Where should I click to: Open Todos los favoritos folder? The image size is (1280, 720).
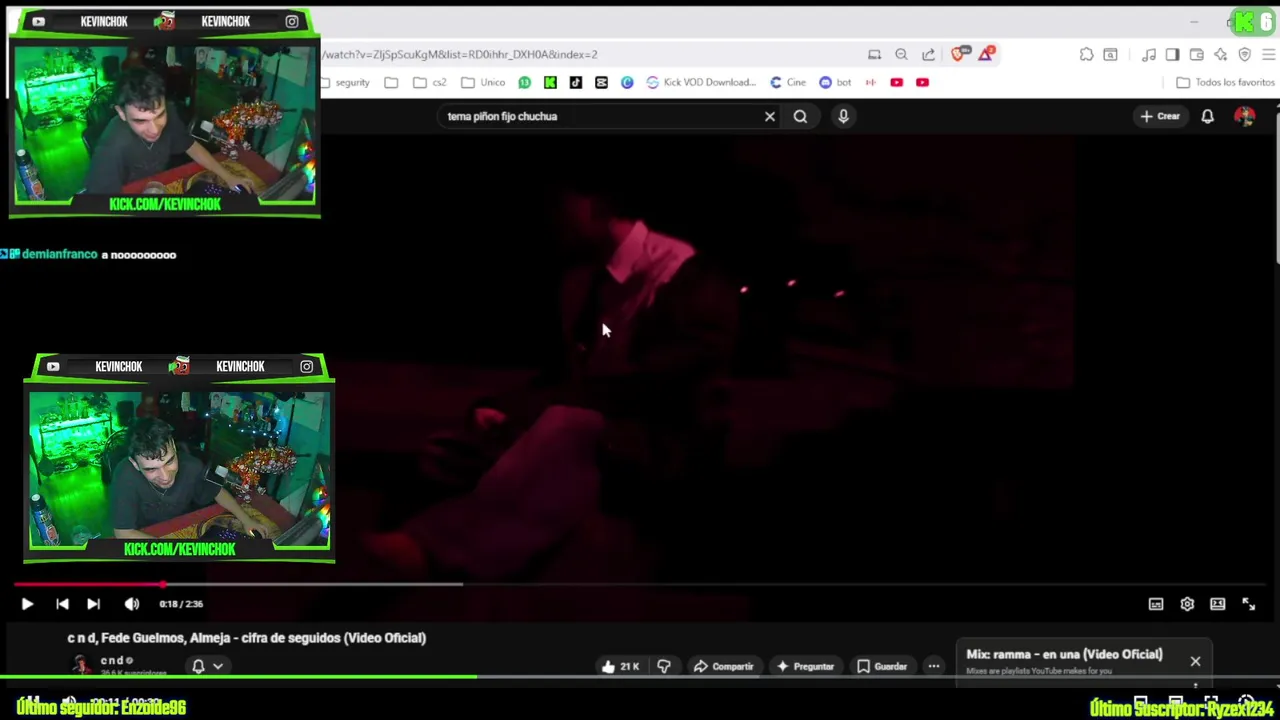[1225, 83]
